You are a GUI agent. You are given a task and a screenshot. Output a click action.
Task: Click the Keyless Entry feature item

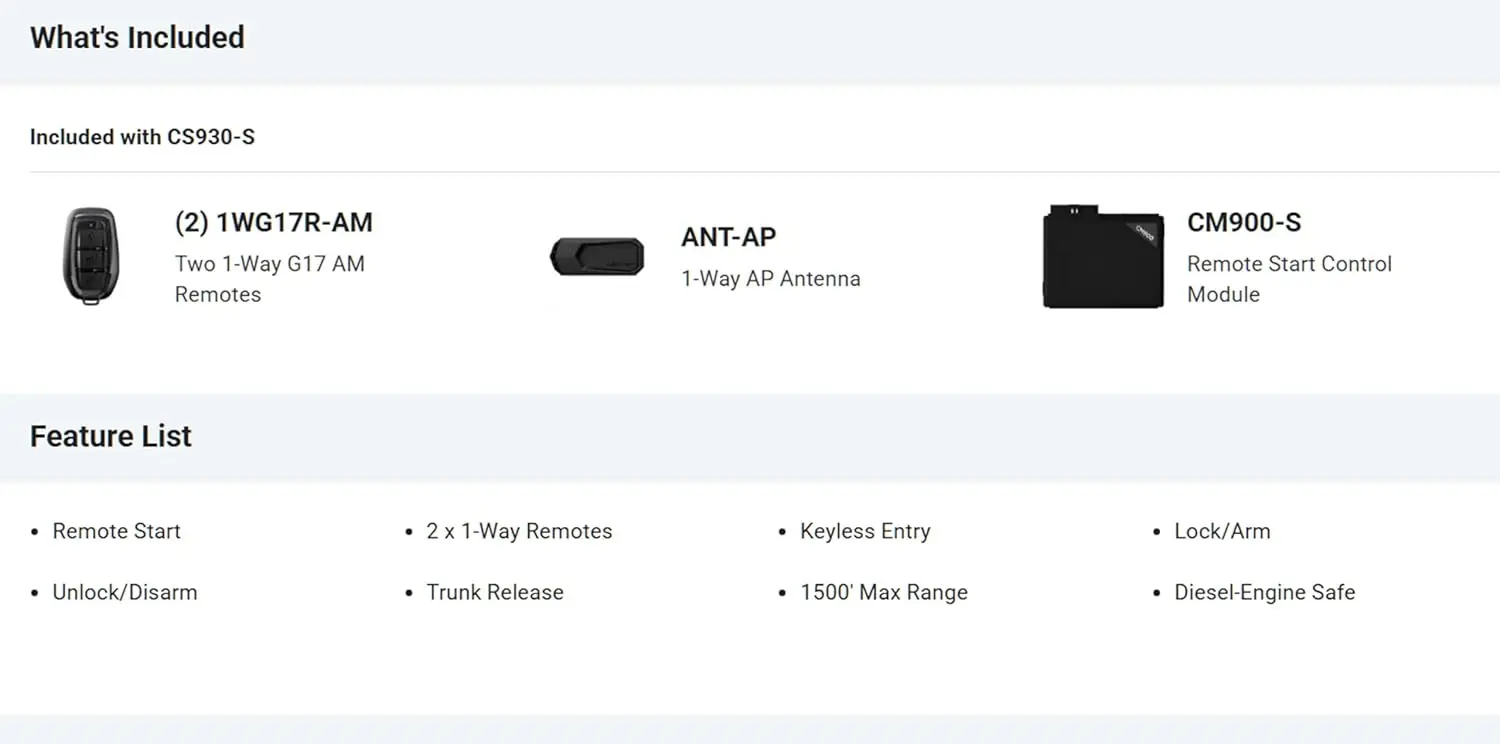865,531
